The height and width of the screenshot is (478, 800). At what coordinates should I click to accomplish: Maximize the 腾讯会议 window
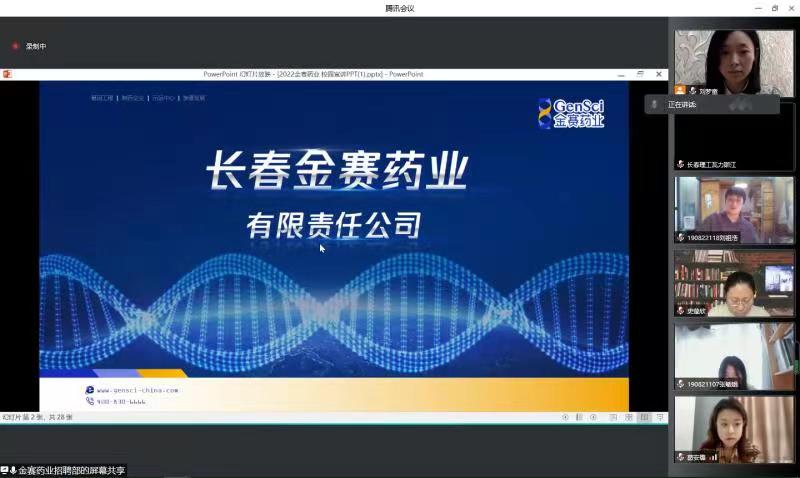pyautogui.click(x=775, y=9)
